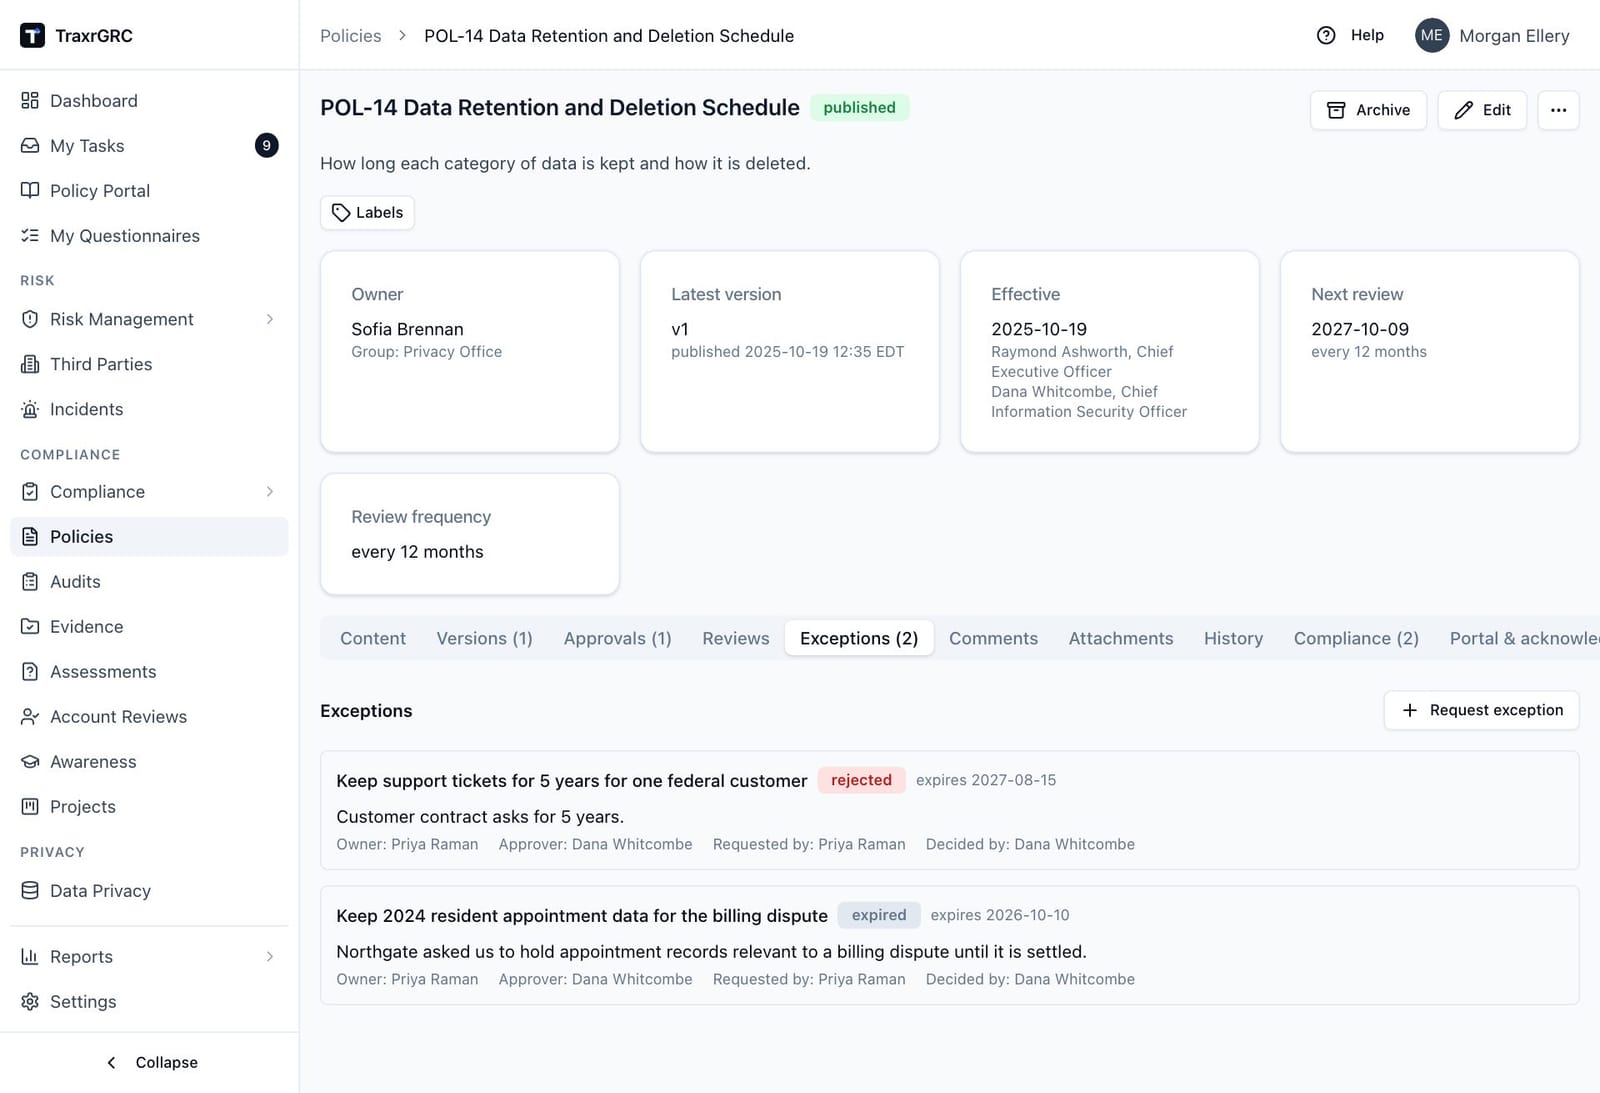
Task: Open the rejected federal customer exception
Action: point(949,810)
